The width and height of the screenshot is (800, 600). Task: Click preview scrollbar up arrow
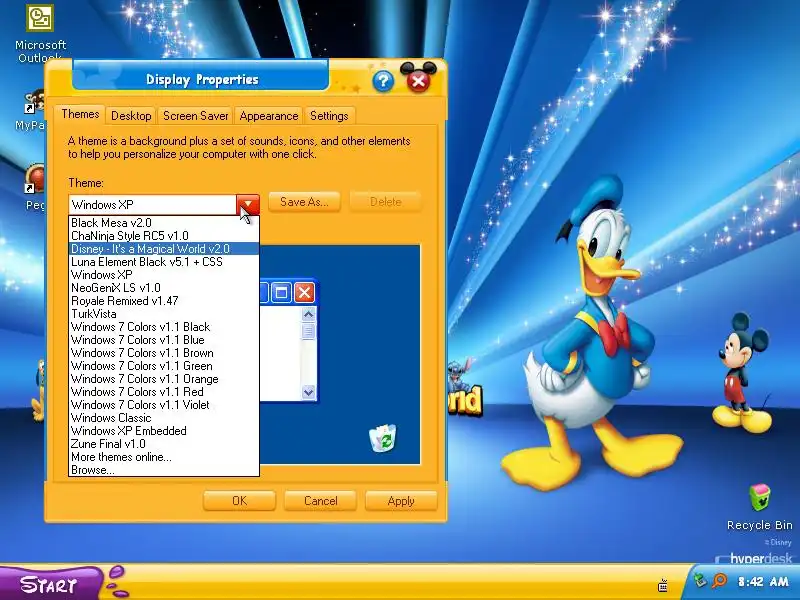pyautogui.click(x=308, y=315)
